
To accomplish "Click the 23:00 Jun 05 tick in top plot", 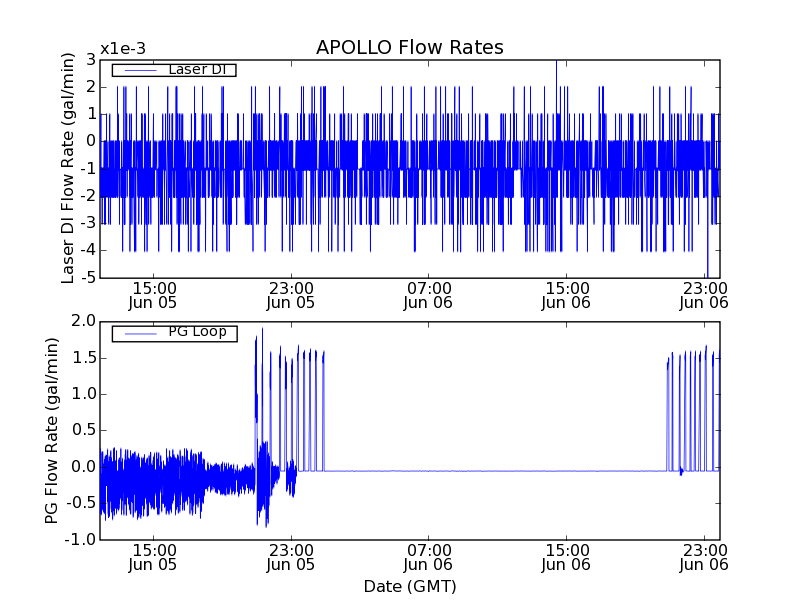I will (291, 295).
